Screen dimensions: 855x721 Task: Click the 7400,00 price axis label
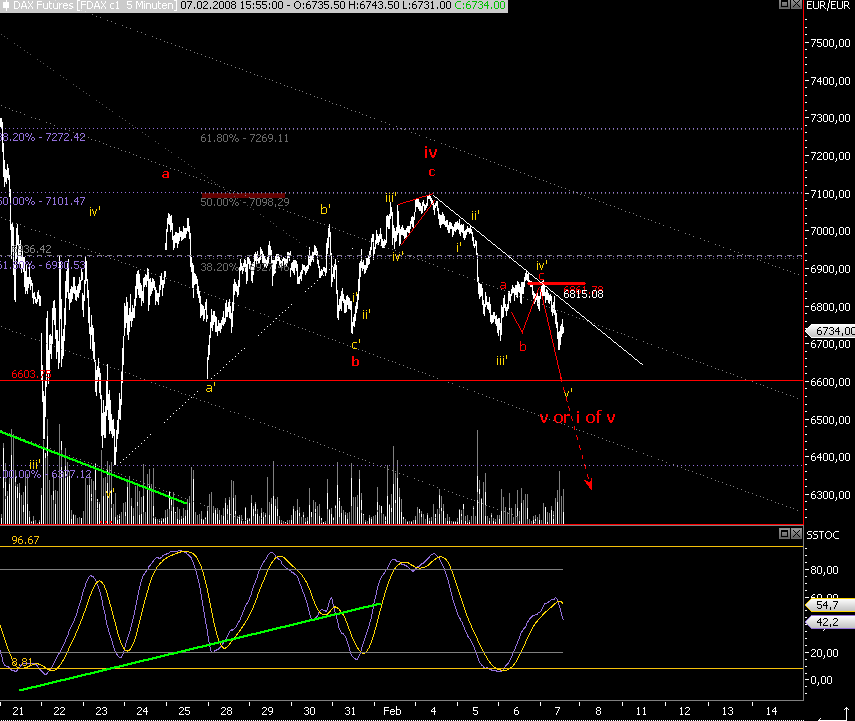click(830, 81)
